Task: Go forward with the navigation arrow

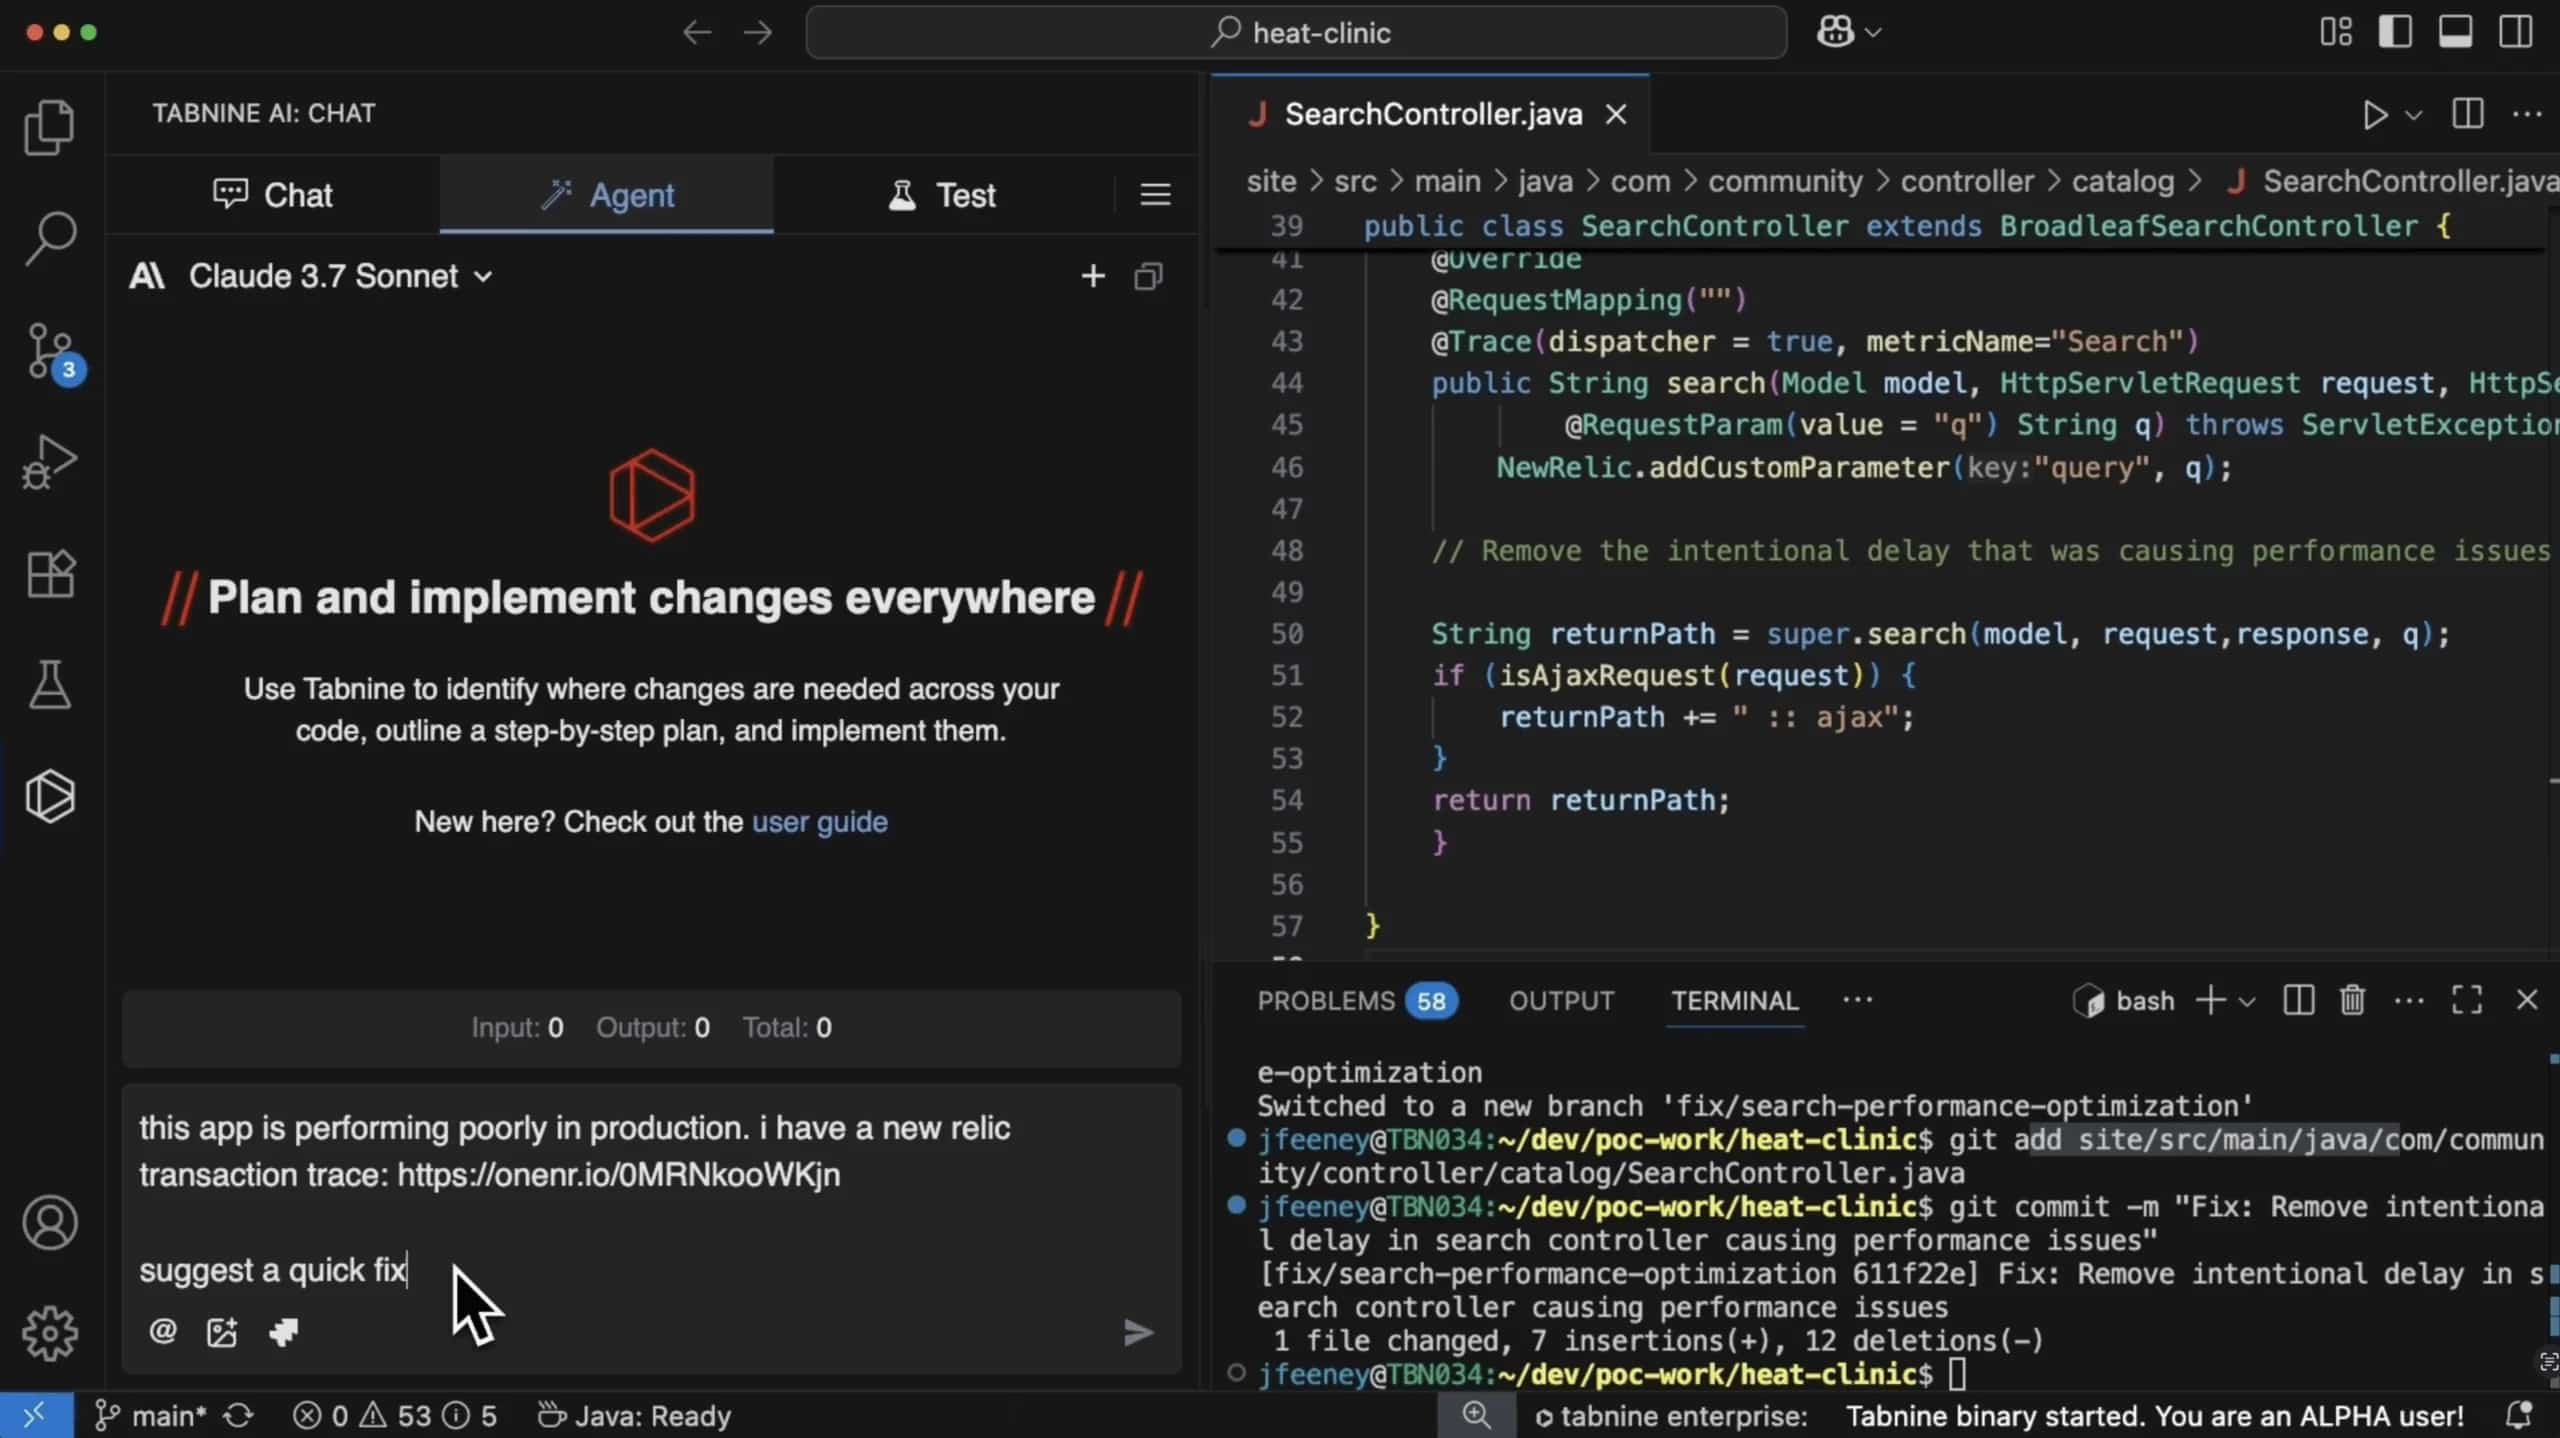Action: pyautogui.click(x=758, y=32)
